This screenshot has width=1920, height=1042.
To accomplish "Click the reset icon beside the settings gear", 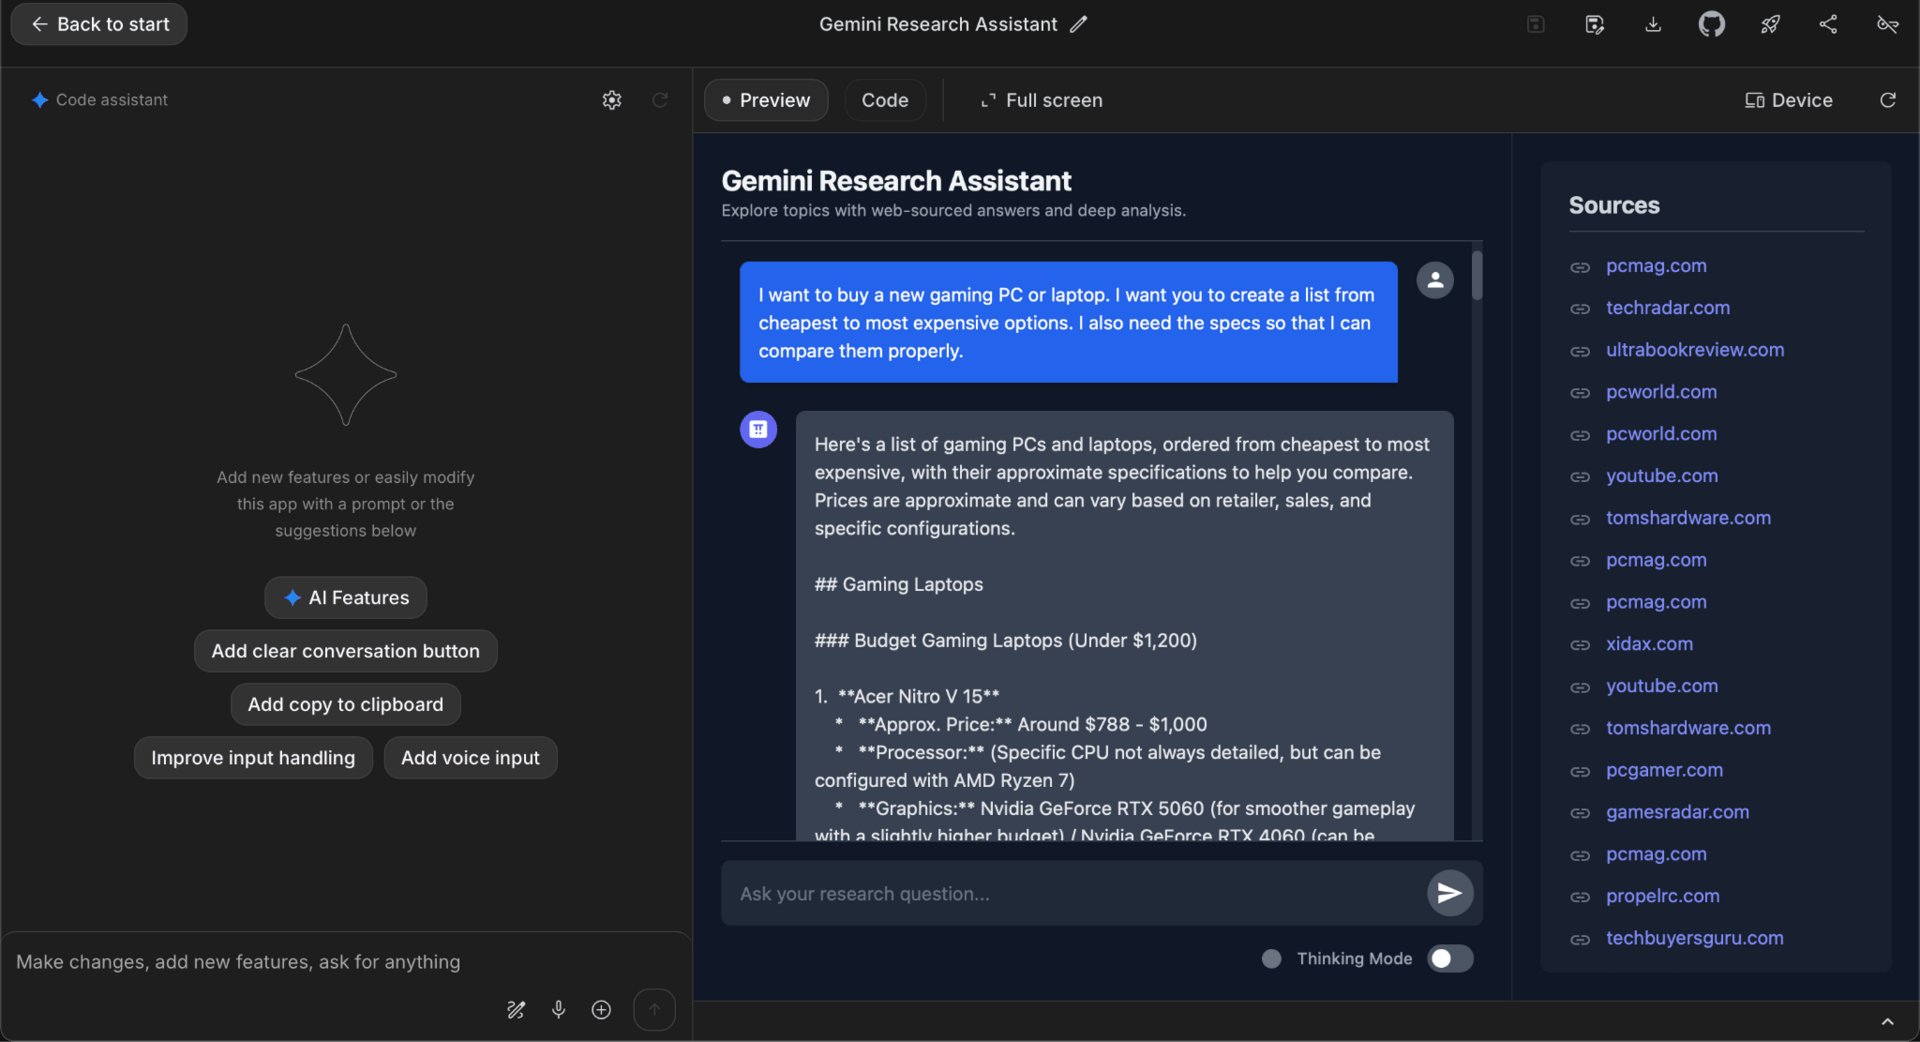I will click(660, 100).
